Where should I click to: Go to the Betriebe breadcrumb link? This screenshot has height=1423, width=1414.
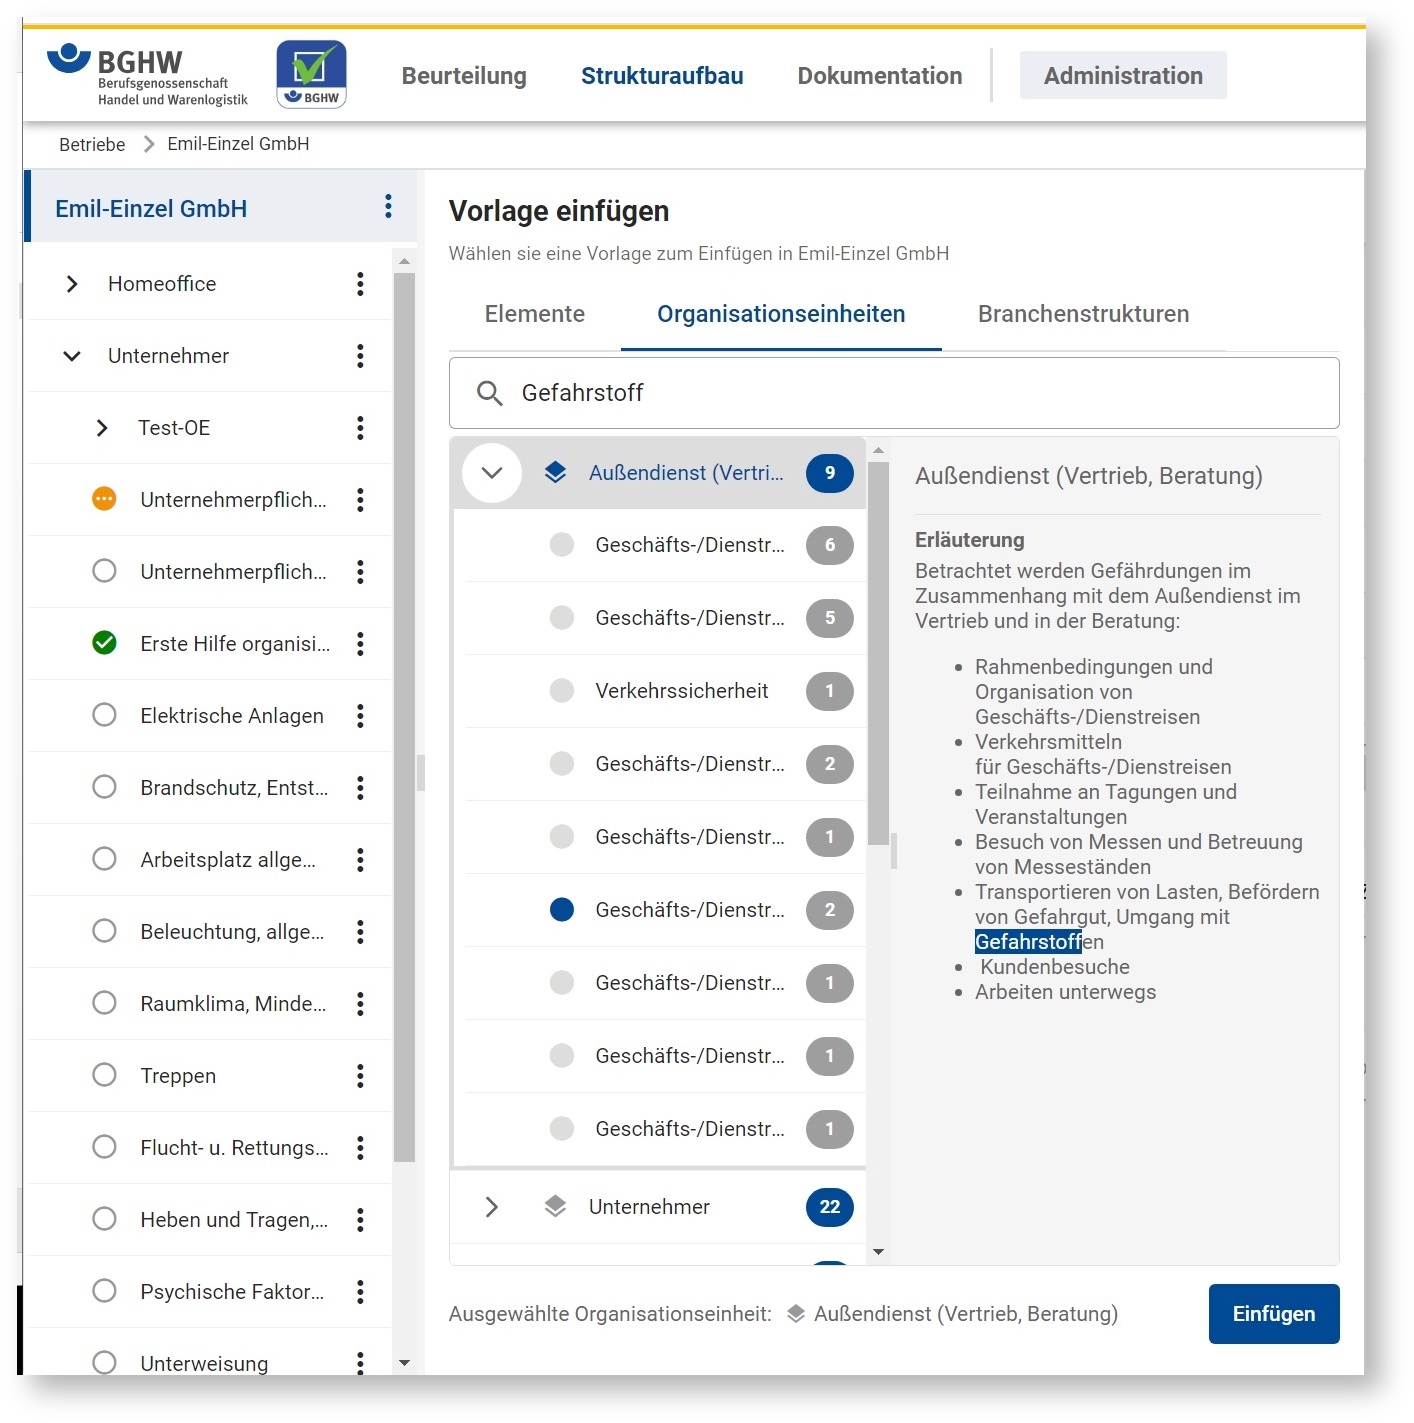pyautogui.click(x=92, y=144)
